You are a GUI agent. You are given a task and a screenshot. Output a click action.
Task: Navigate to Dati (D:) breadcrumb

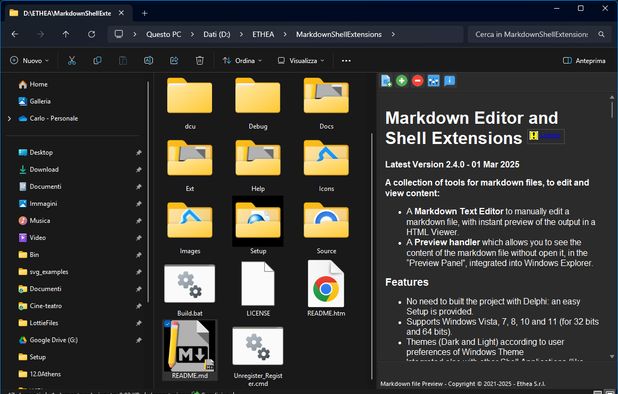coord(217,34)
